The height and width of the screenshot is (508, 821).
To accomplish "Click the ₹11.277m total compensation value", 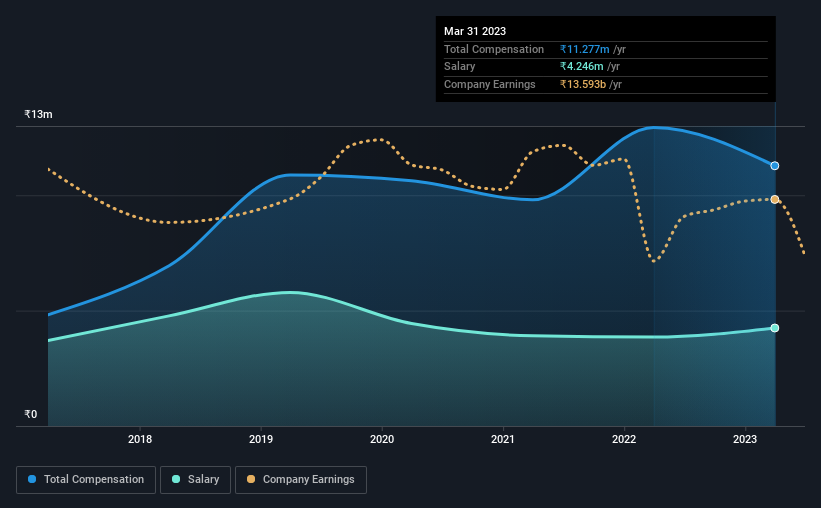I will pos(584,49).
